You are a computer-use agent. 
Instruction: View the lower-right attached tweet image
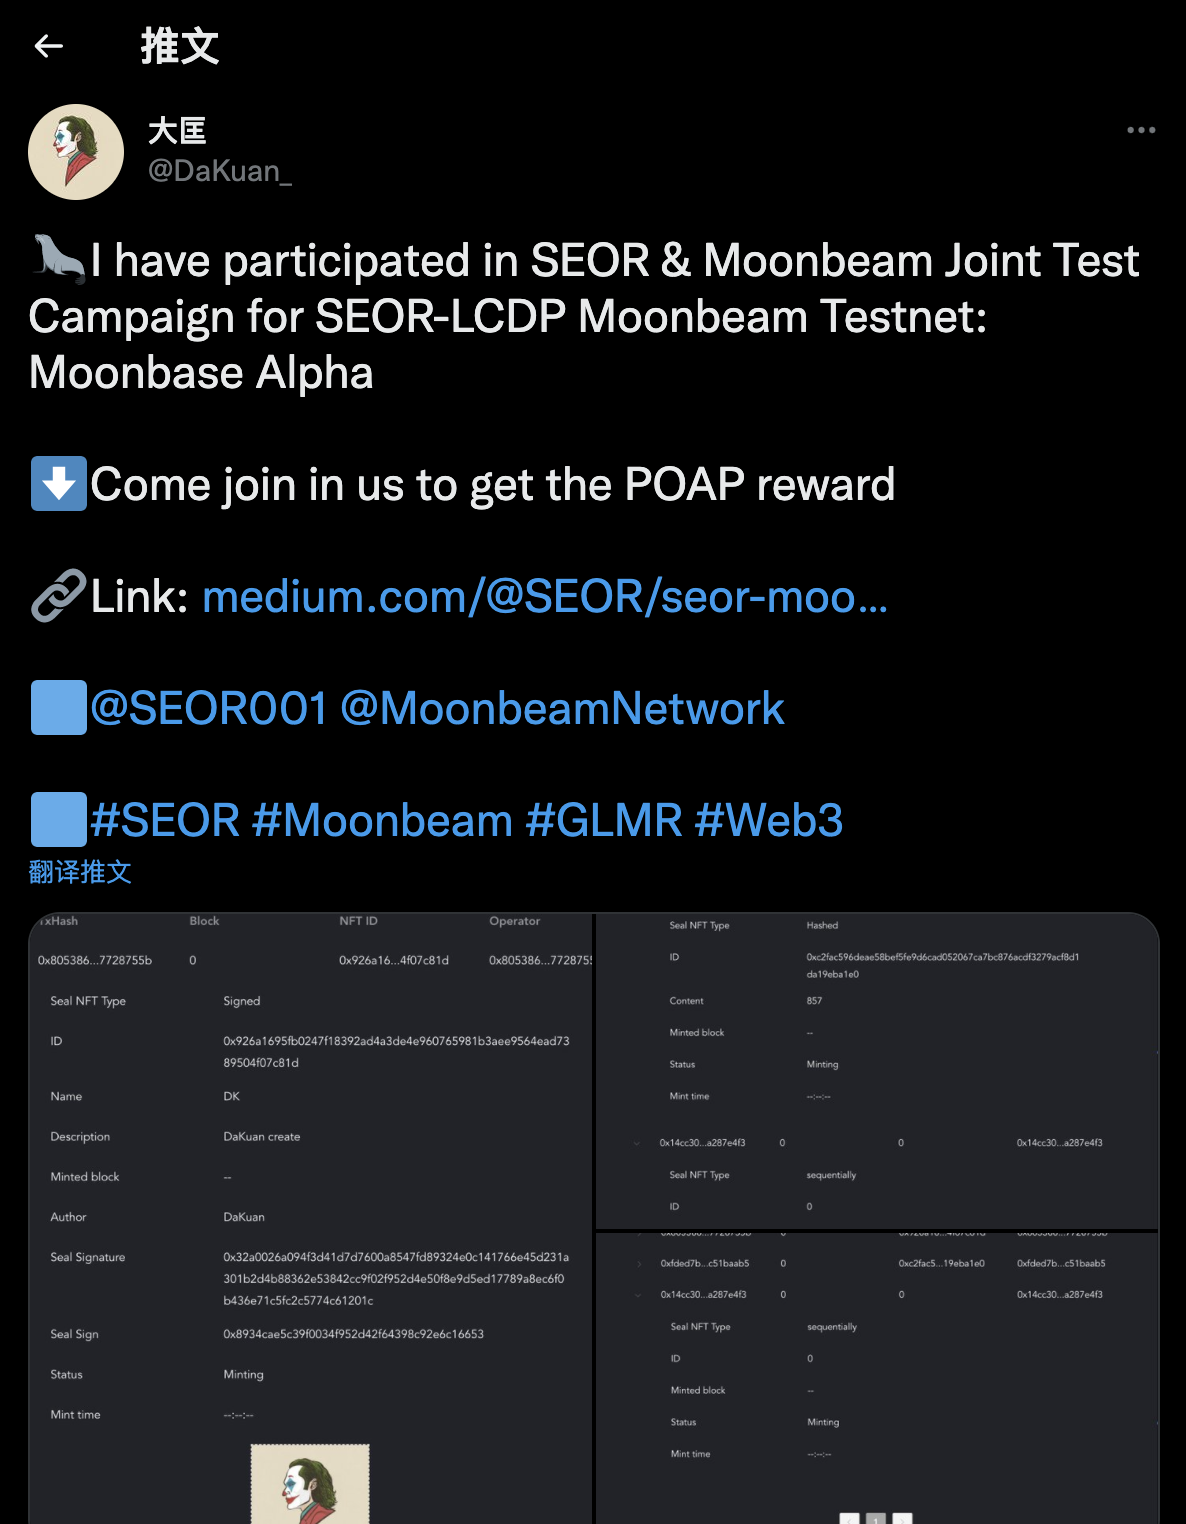(x=877, y=1378)
